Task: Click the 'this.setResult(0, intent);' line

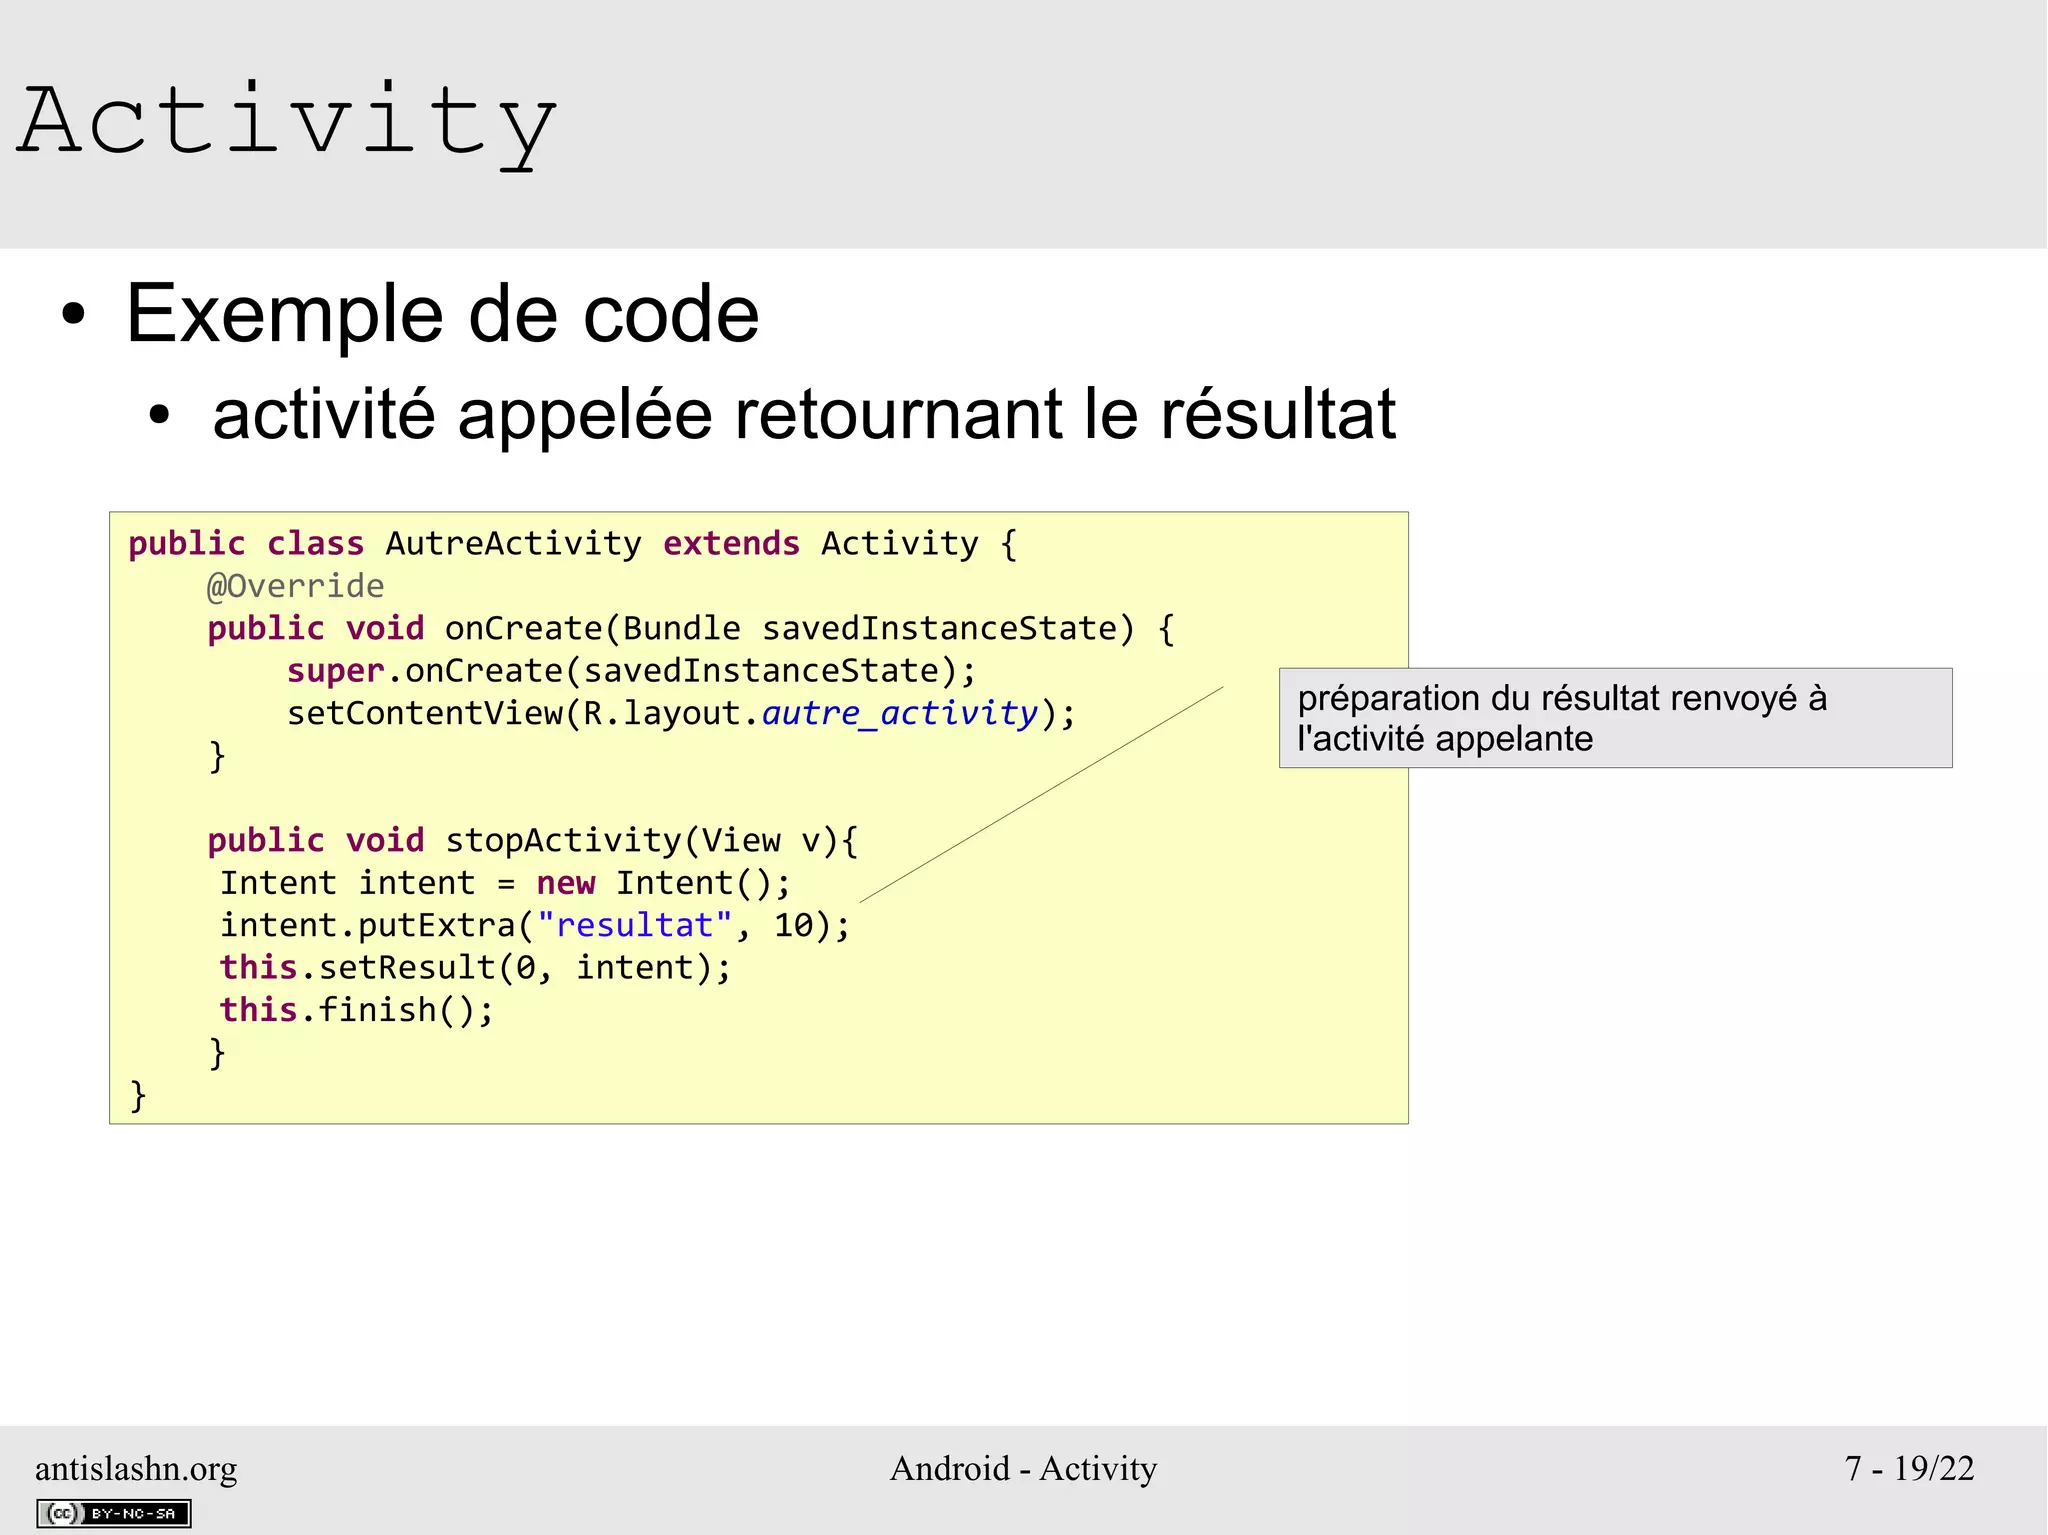Action: 476,968
